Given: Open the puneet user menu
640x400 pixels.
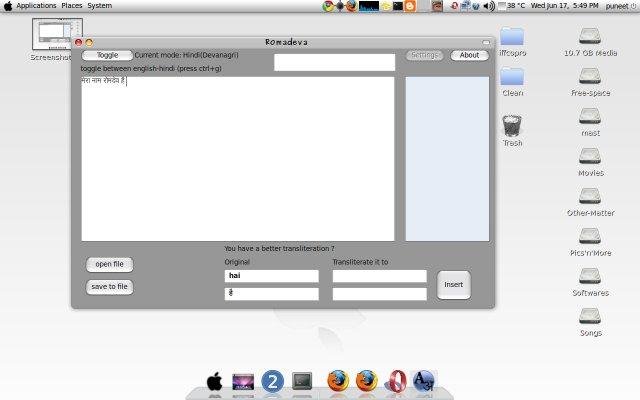Looking at the screenshot, I should [617, 6].
